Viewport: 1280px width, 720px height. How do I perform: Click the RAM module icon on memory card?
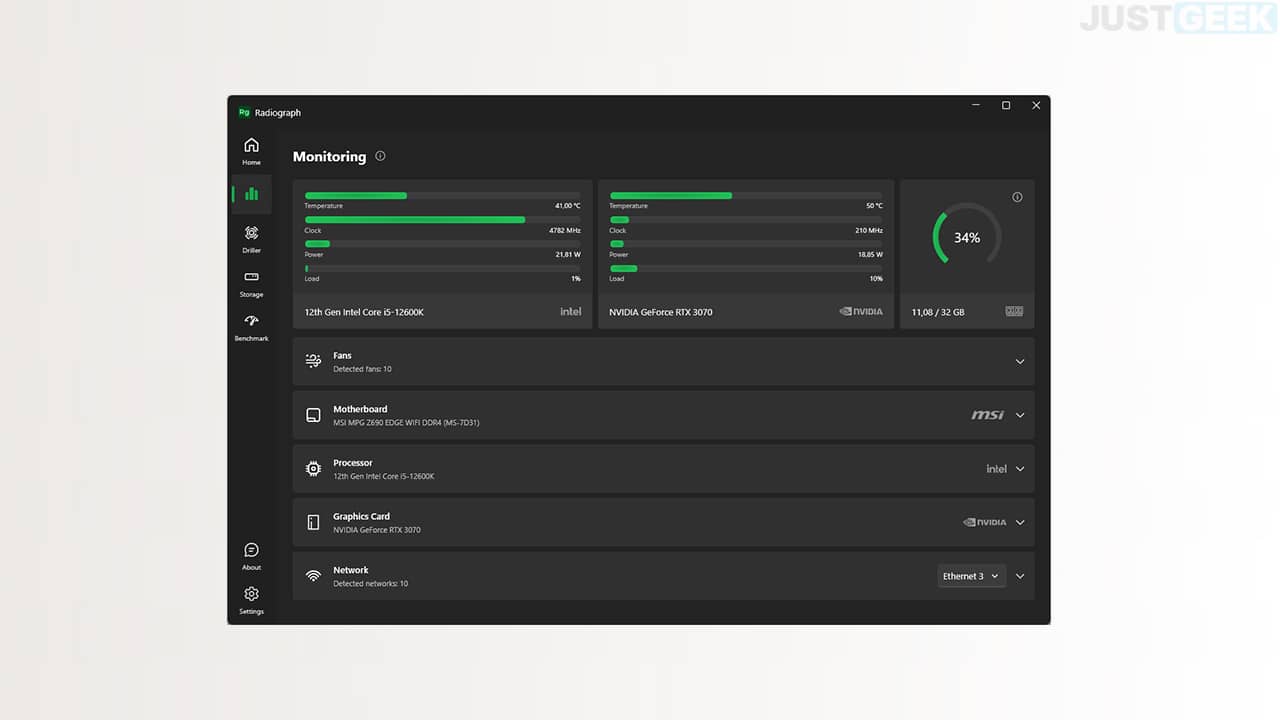(1014, 312)
